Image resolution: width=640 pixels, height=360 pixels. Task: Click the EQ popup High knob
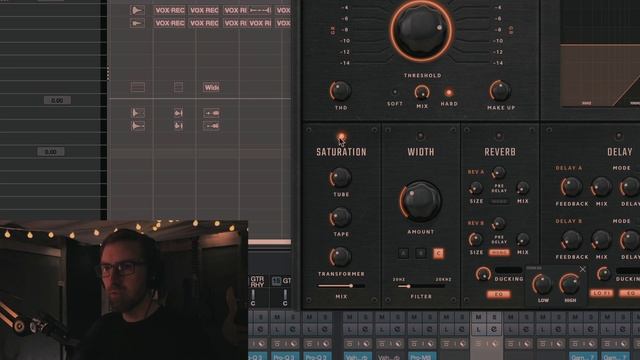coord(570,284)
